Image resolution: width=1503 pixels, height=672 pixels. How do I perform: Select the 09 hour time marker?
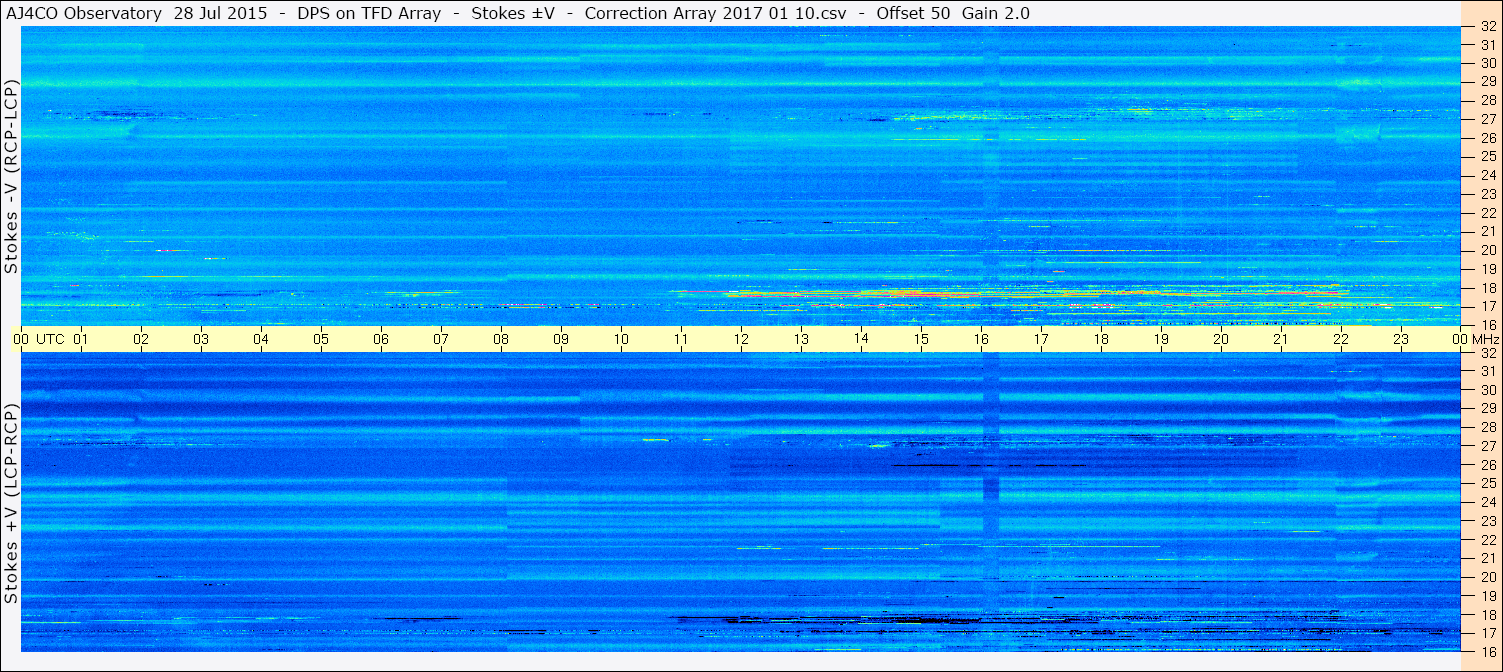(561, 340)
